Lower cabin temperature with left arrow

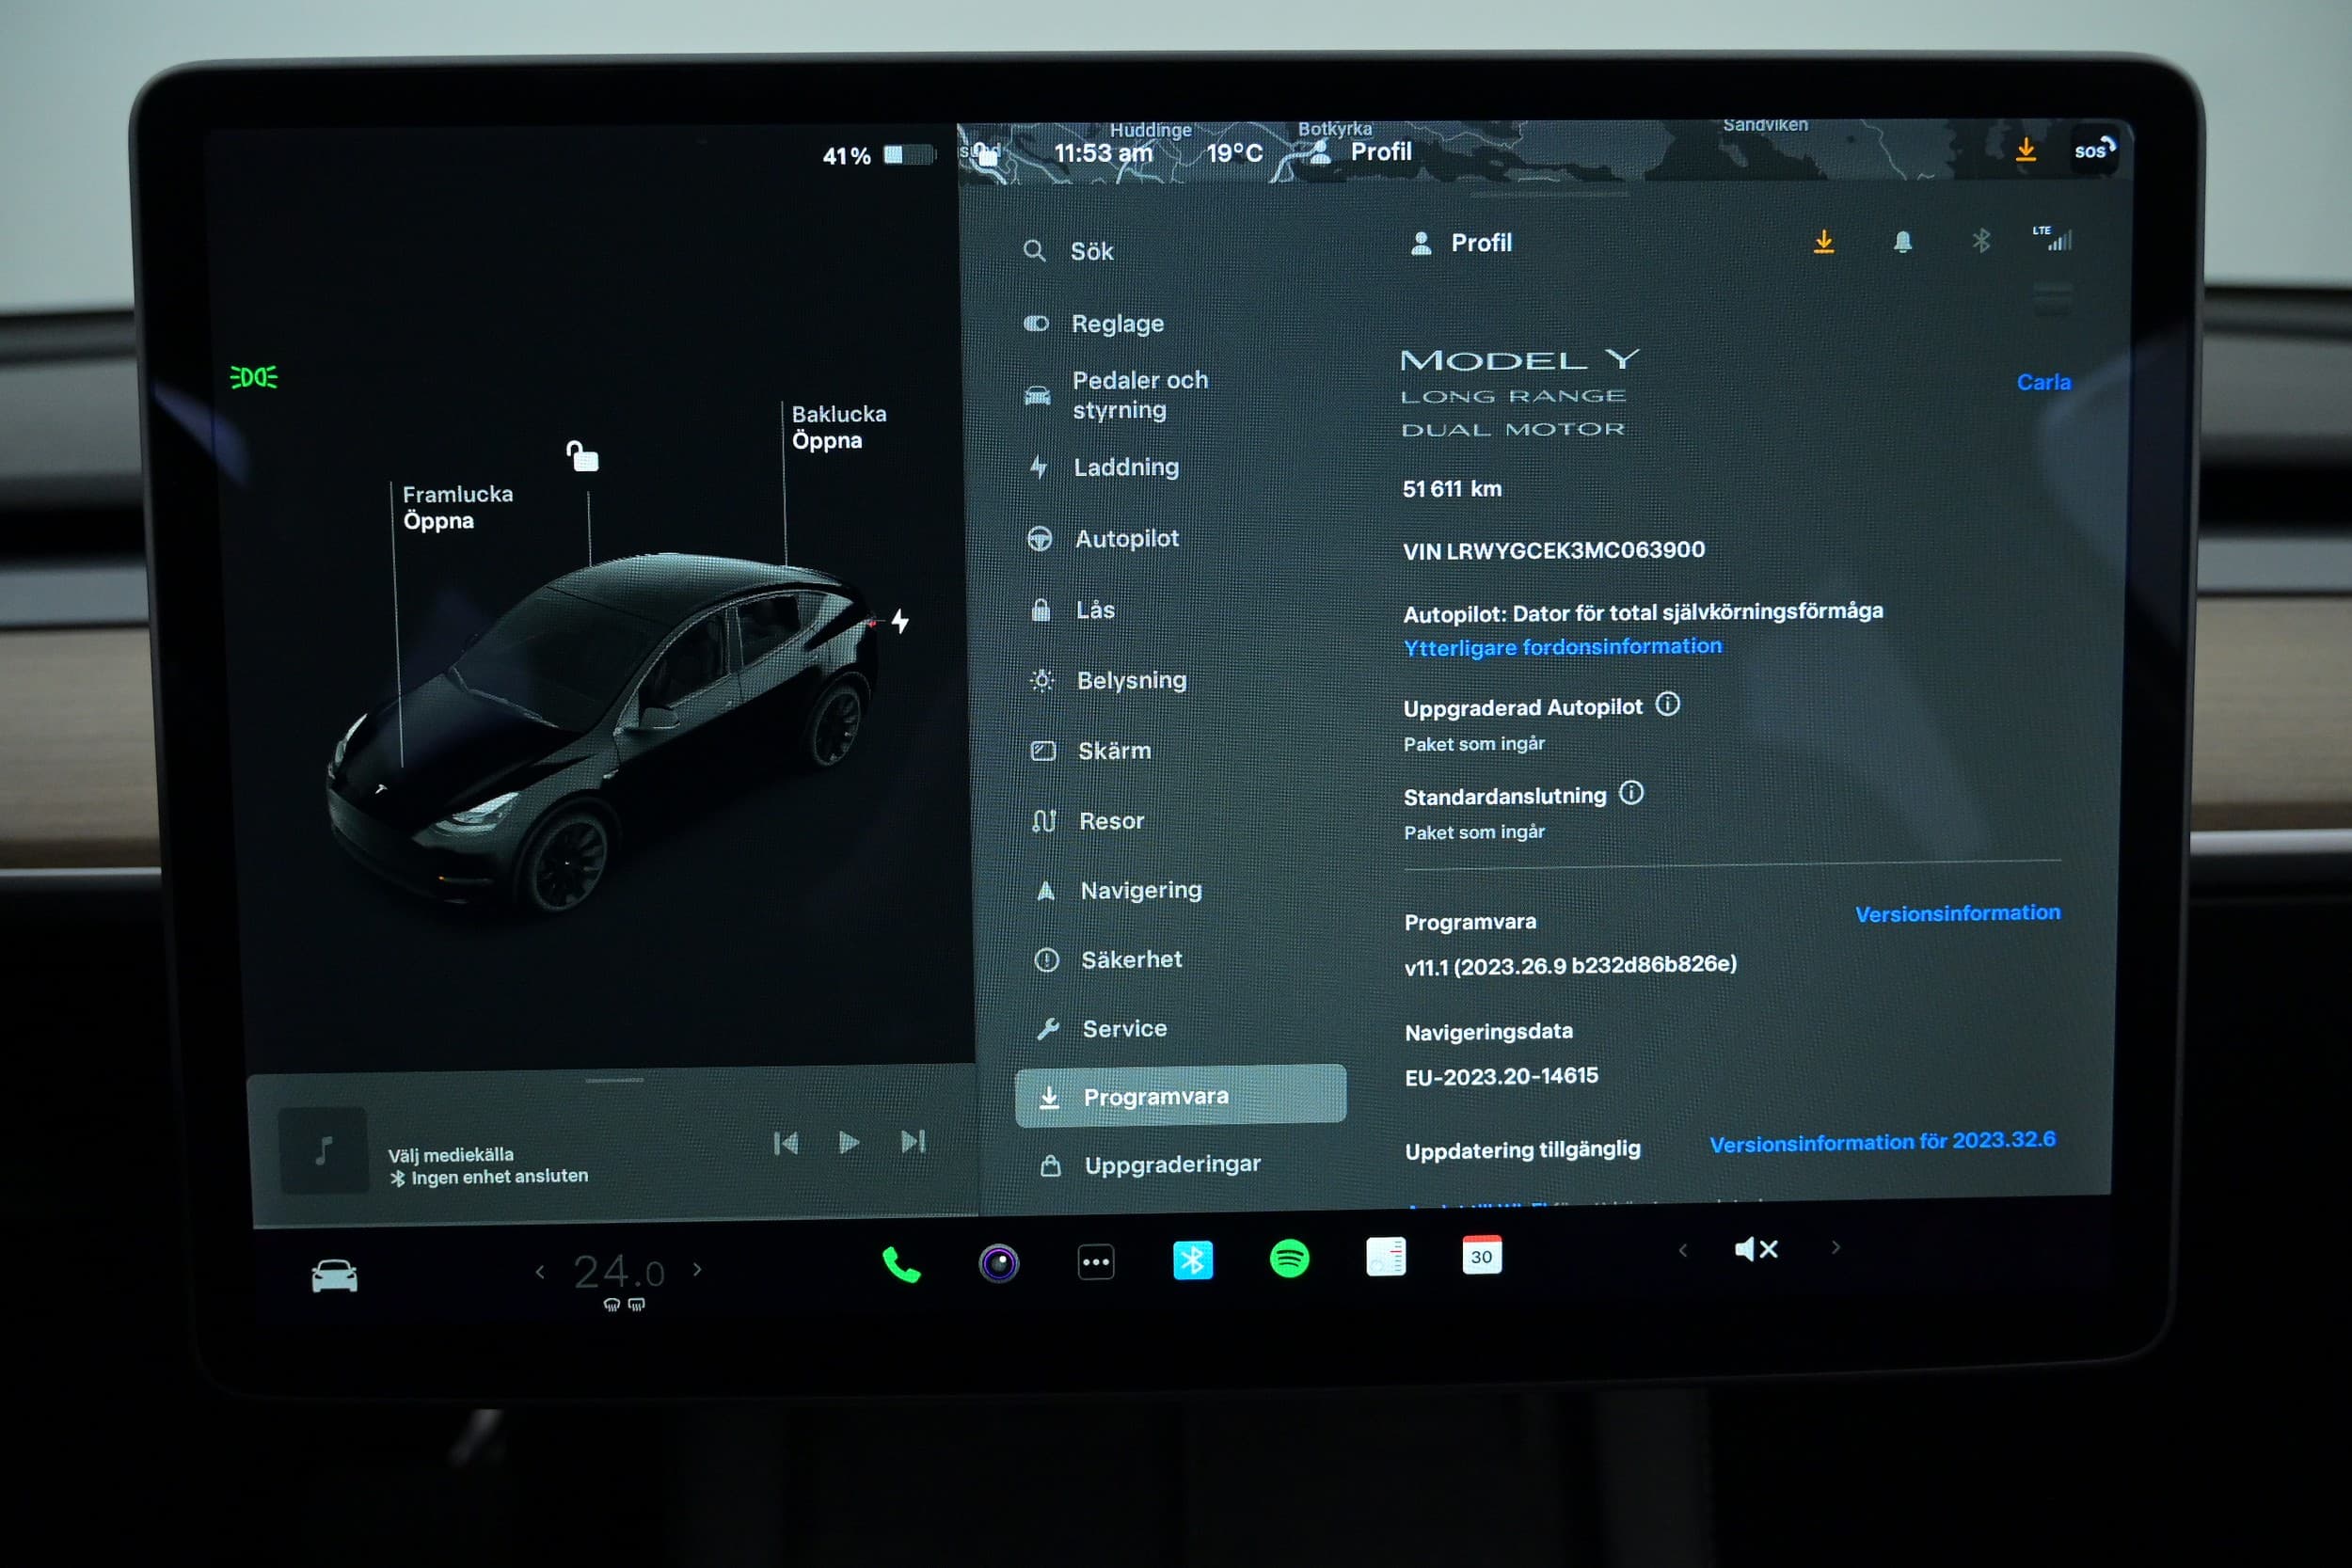(540, 1272)
